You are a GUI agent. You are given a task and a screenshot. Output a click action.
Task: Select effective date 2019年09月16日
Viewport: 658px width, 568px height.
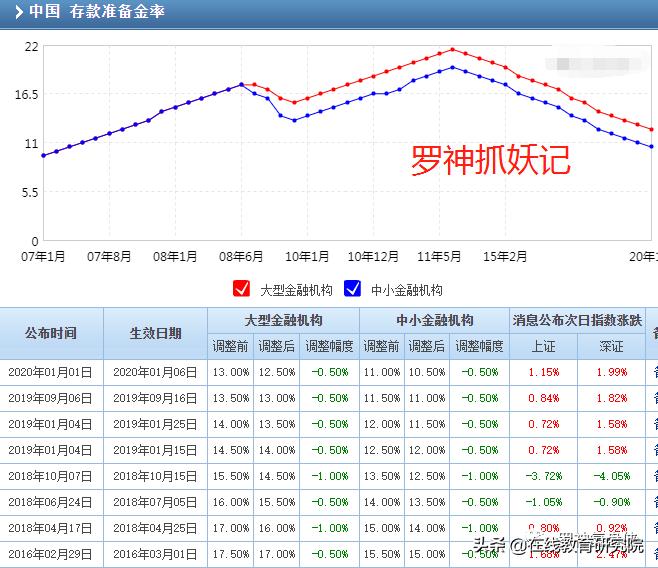click(x=155, y=398)
